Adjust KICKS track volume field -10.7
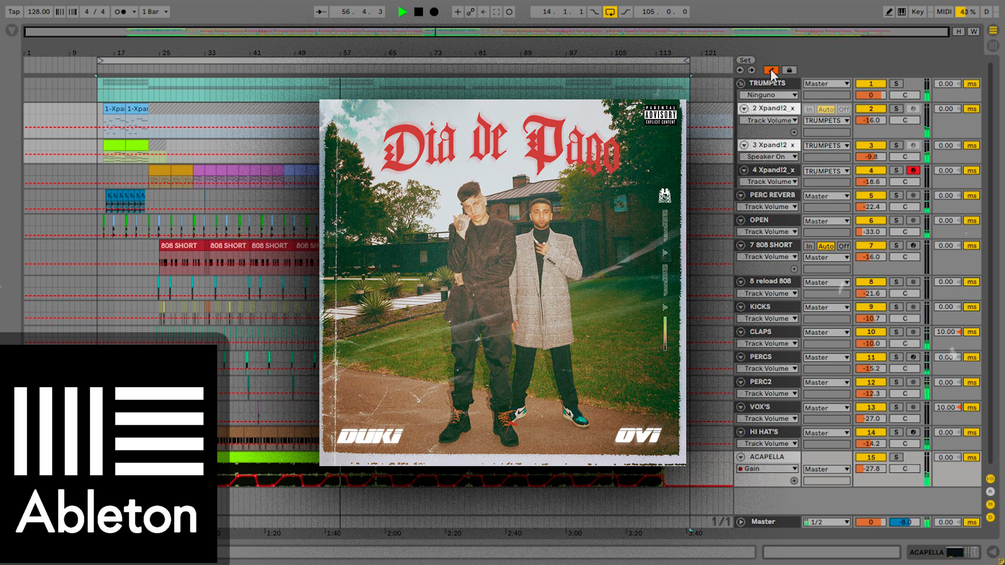 870,318
